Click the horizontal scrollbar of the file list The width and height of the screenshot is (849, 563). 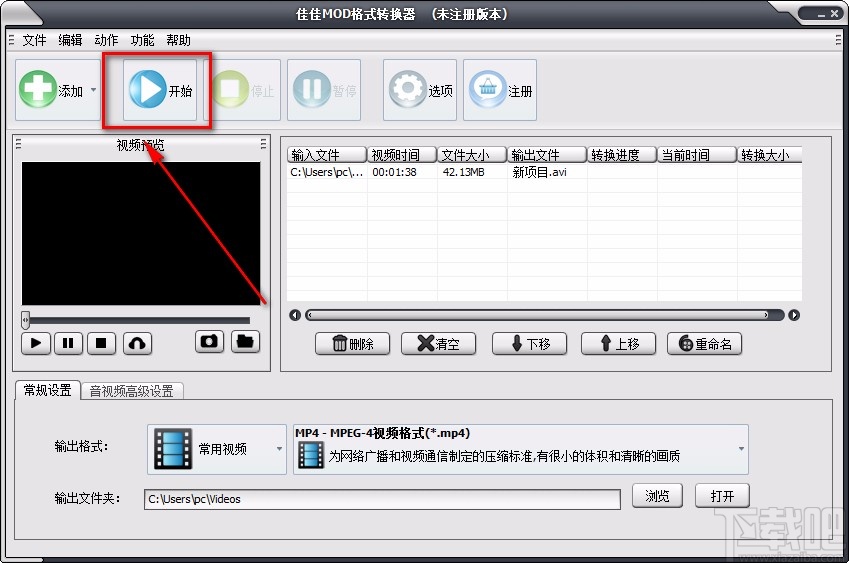click(545, 315)
